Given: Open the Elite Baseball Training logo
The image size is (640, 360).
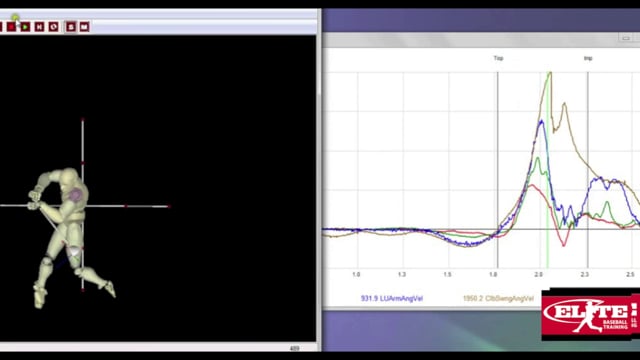Looking at the screenshot, I should [x=591, y=314].
